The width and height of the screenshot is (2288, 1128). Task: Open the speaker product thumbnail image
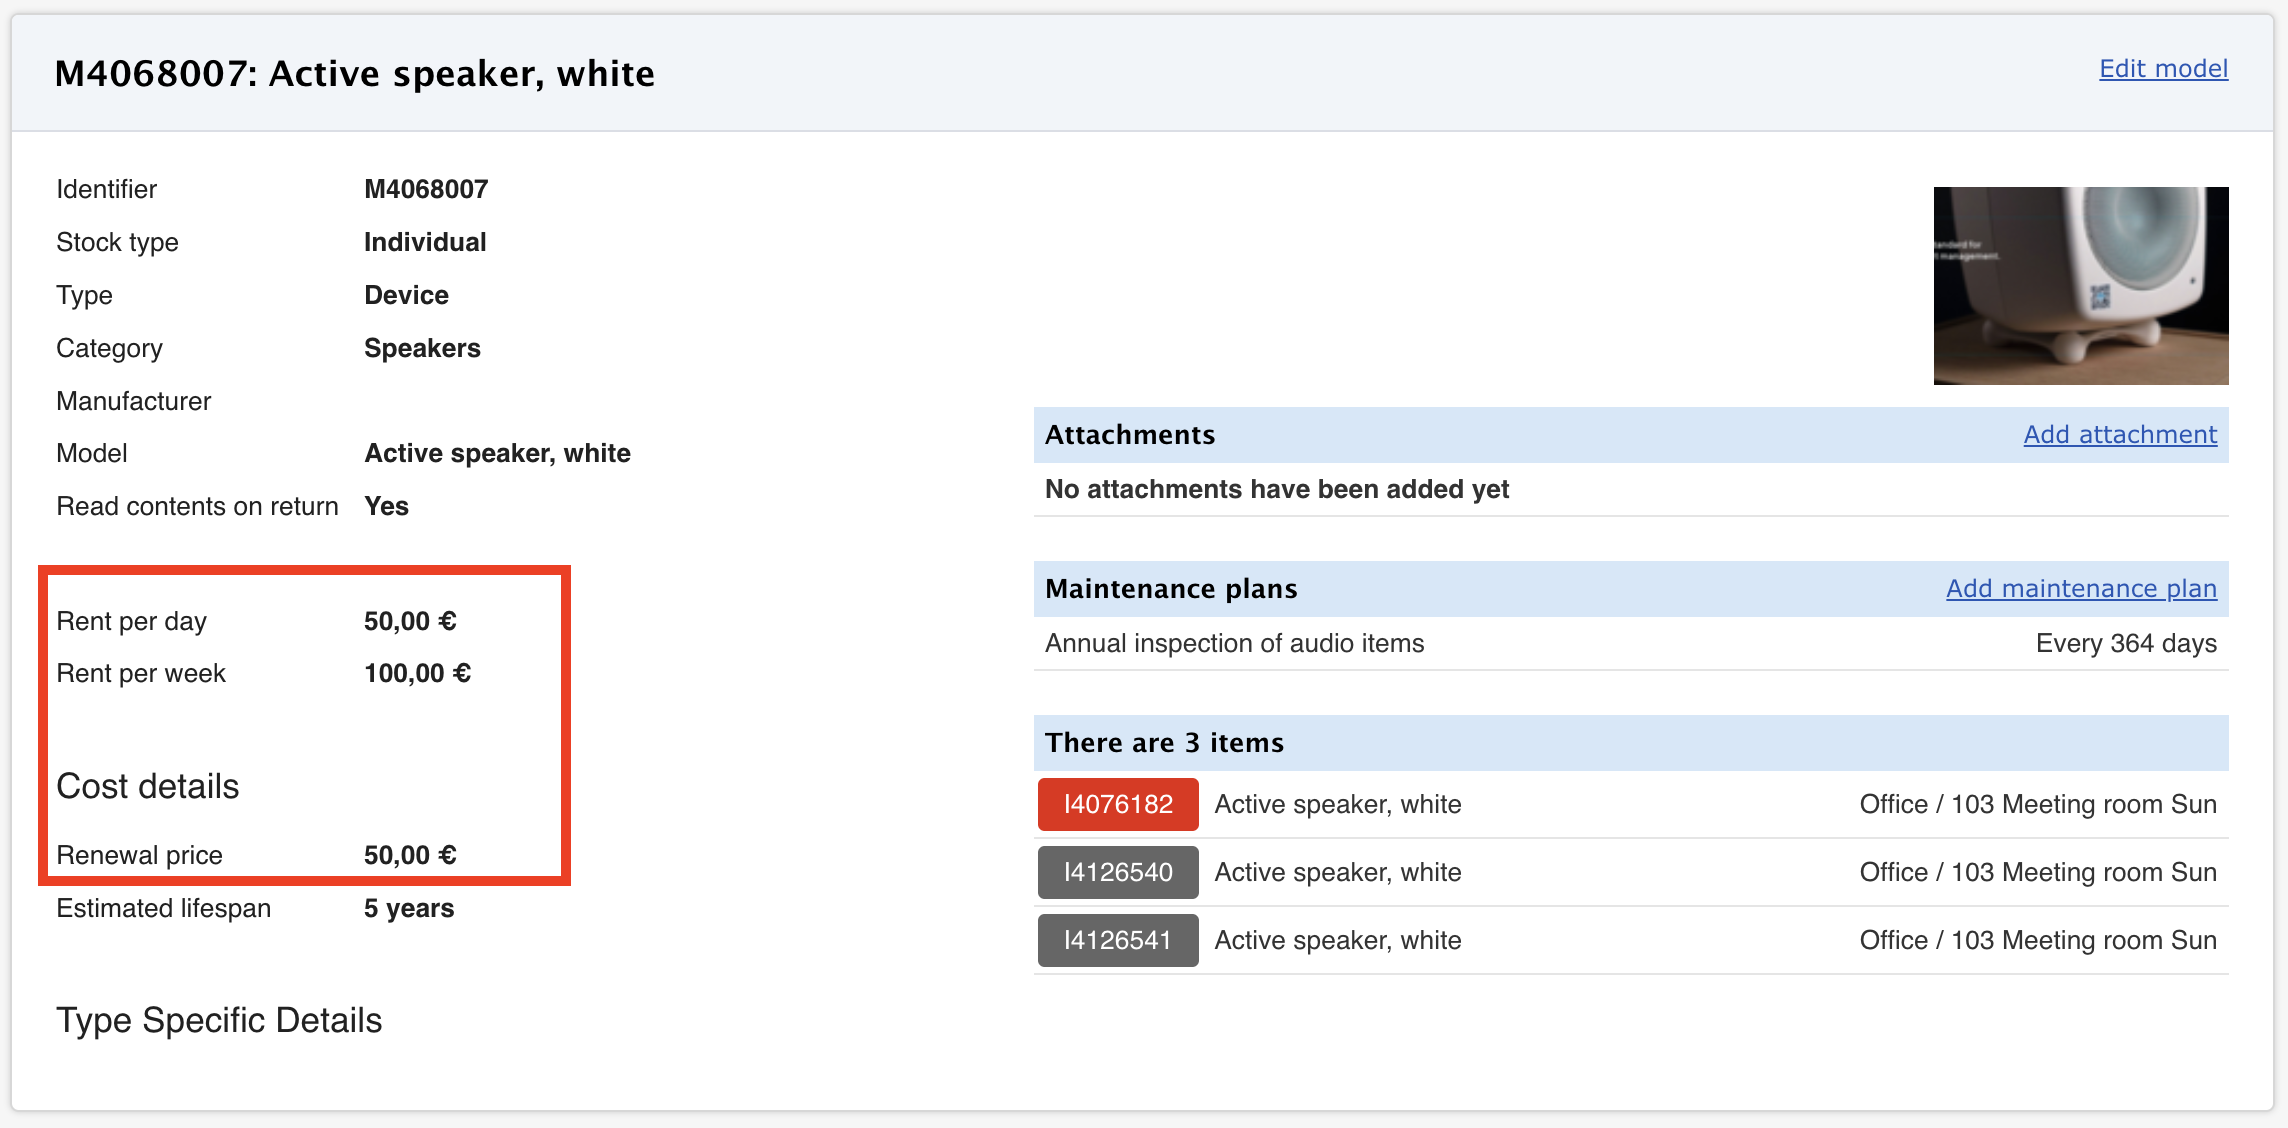2080,286
